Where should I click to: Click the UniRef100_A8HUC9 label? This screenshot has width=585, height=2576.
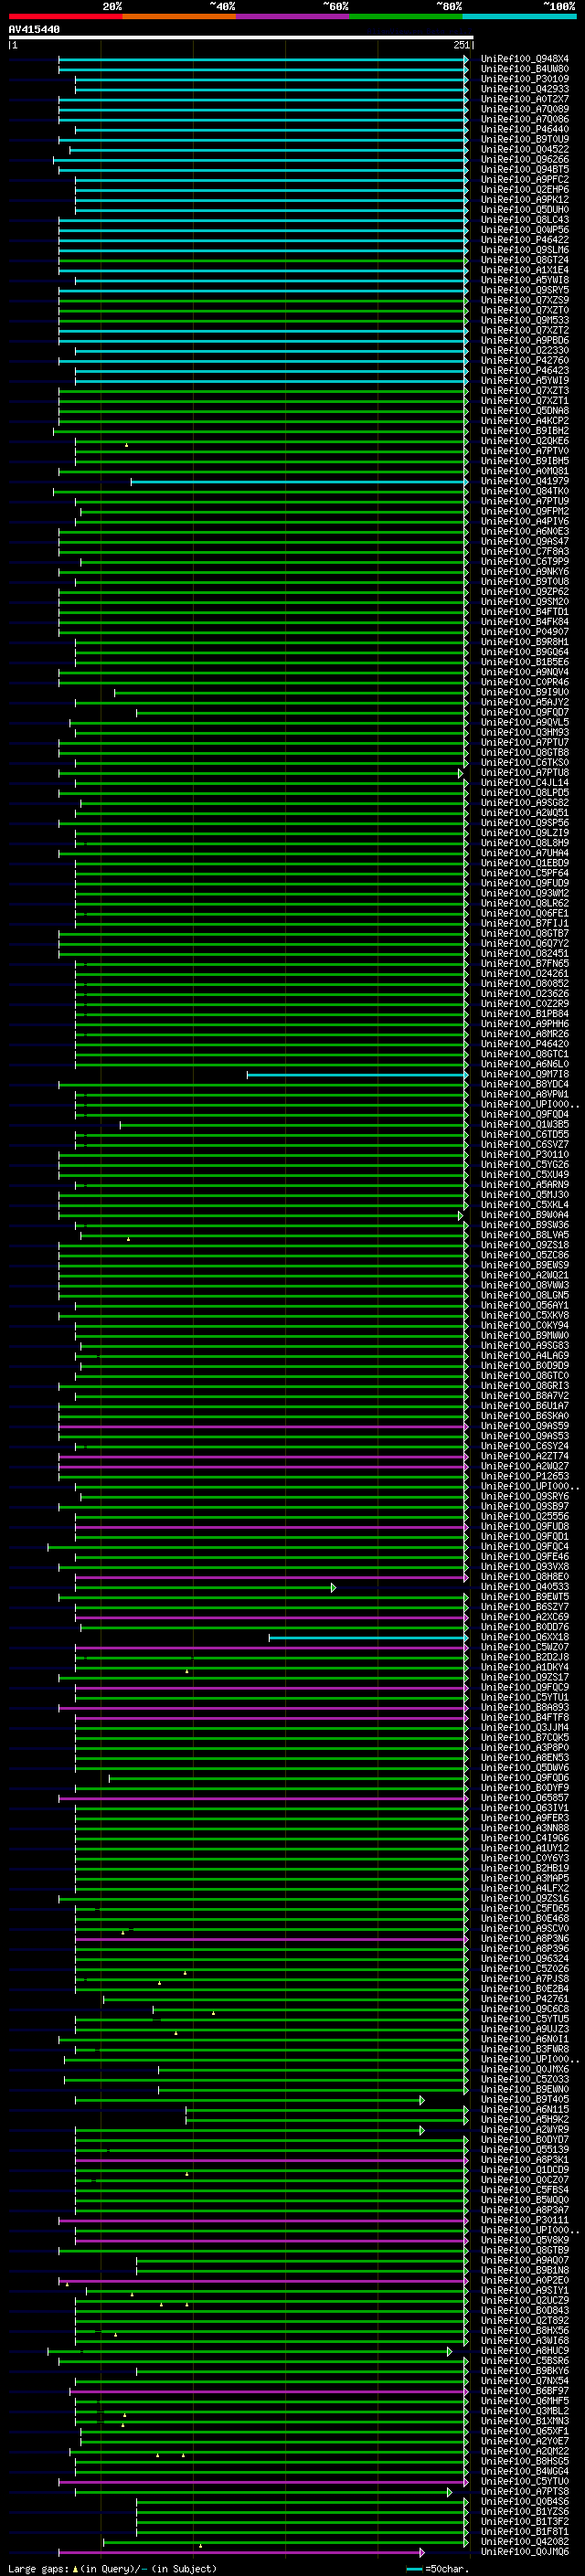pos(525,2350)
